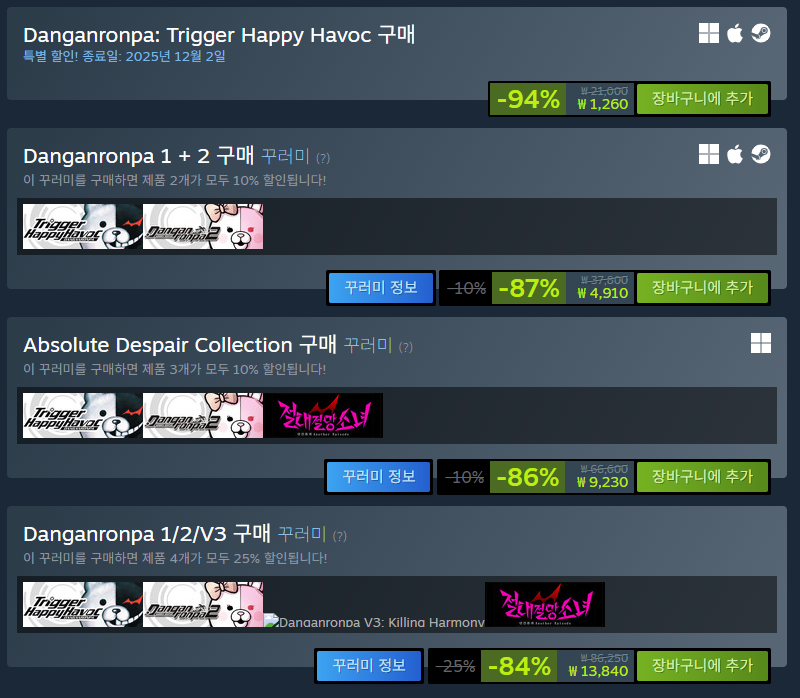Add Trigger Happy Havoc to cart
Screen dimensions: 800x698
click(x=703, y=98)
